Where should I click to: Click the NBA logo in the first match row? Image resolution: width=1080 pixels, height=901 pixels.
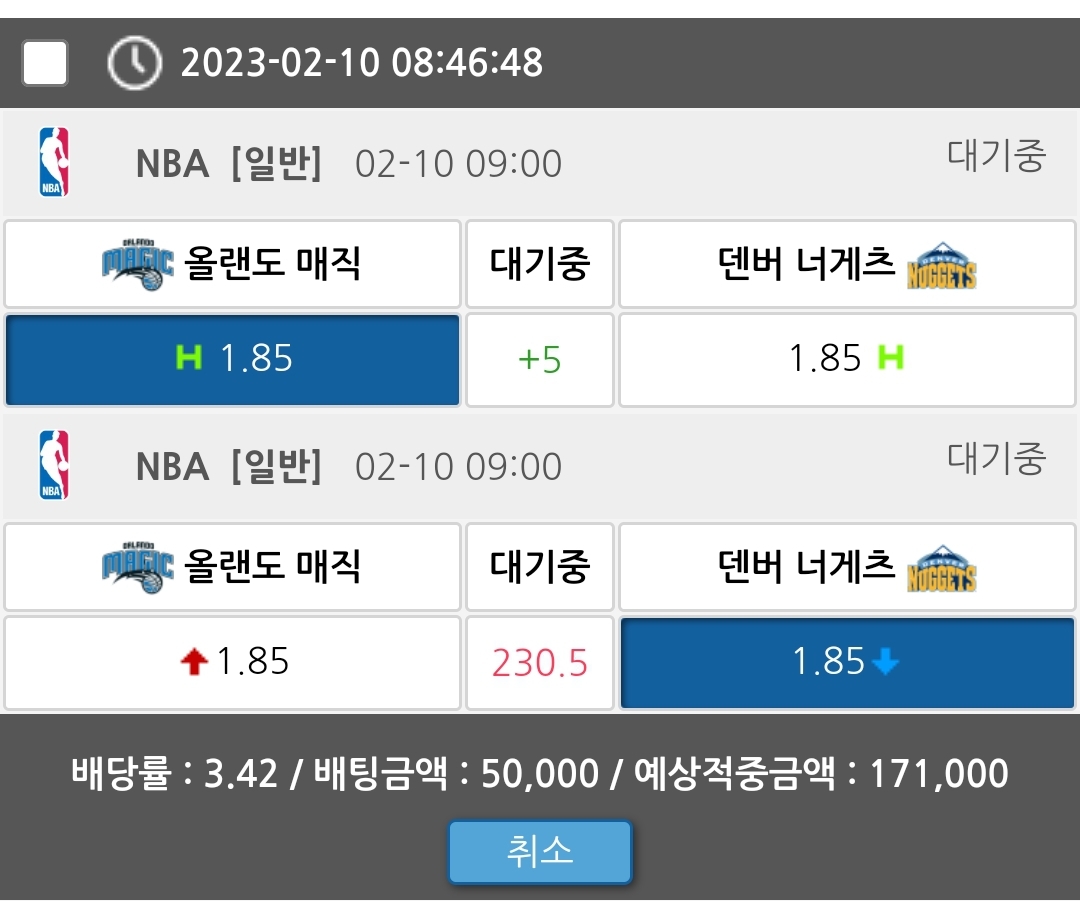coord(54,162)
